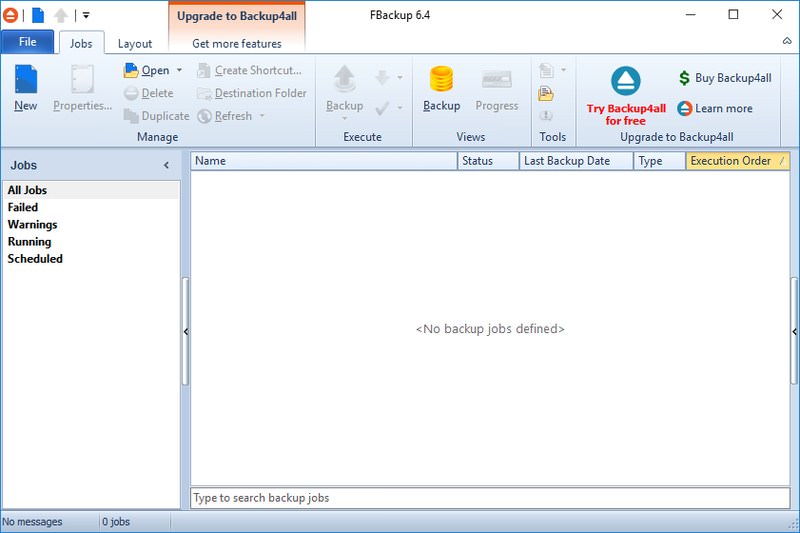Image resolution: width=800 pixels, height=533 pixels.
Task: Click quick access New document icon
Action: (x=38, y=15)
